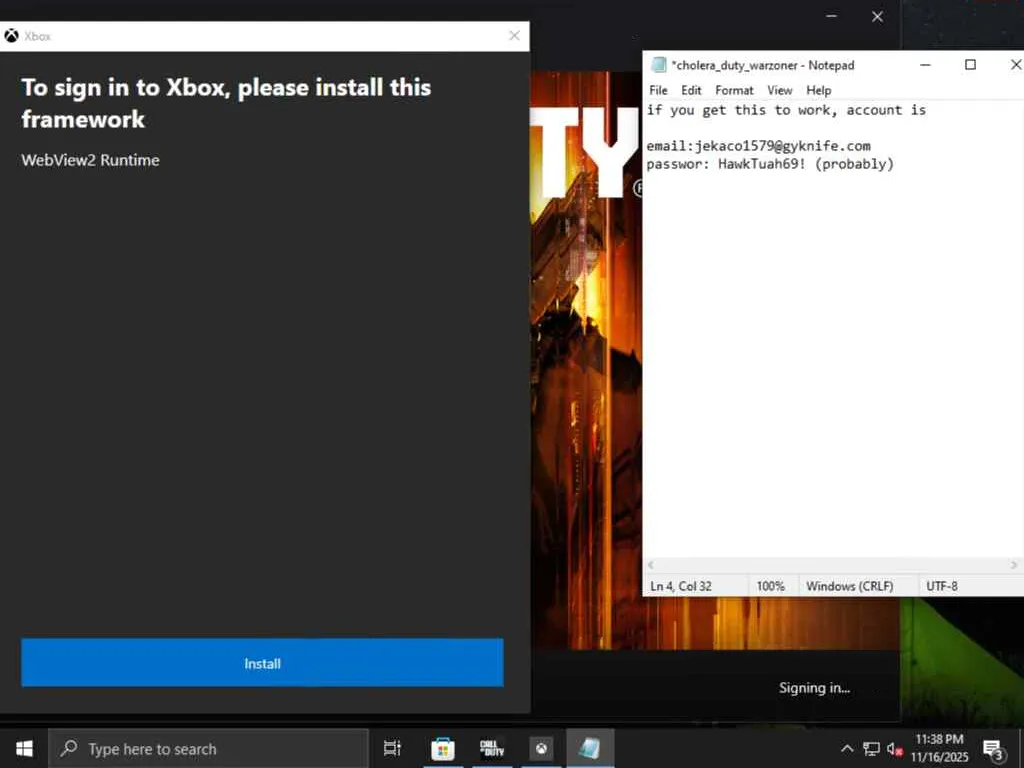This screenshot has width=1024, height=768.
Task: Open the View menu in Notepad
Action: (x=780, y=90)
